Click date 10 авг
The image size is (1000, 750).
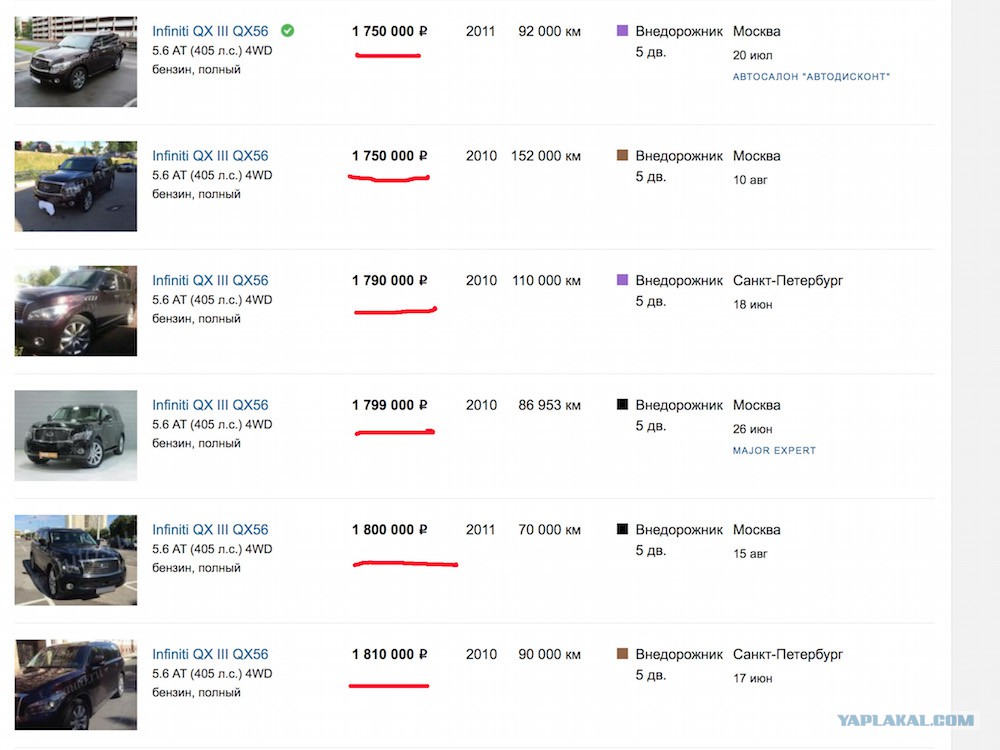[x=750, y=180]
